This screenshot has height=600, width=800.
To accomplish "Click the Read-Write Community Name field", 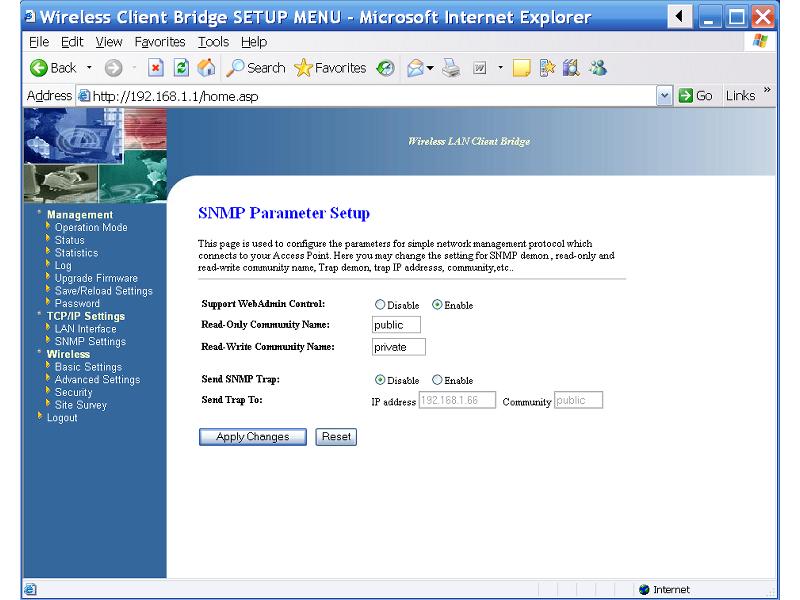I will click(398, 347).
